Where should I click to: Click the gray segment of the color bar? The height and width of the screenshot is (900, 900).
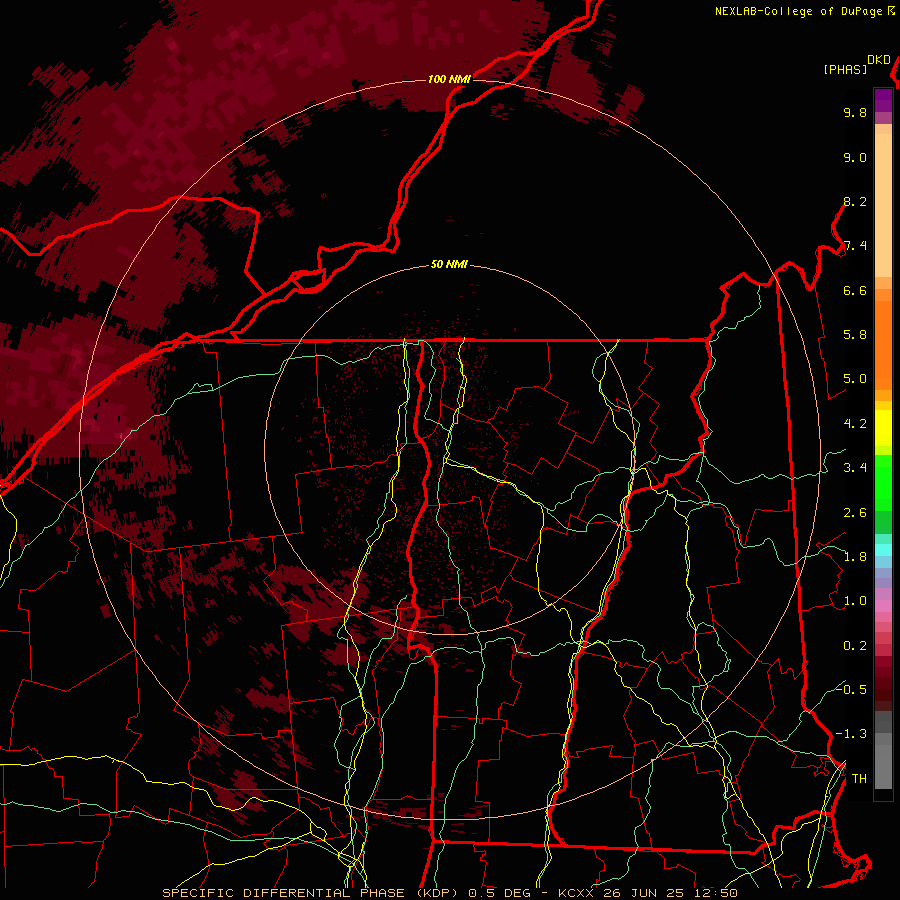coord(883,750)
